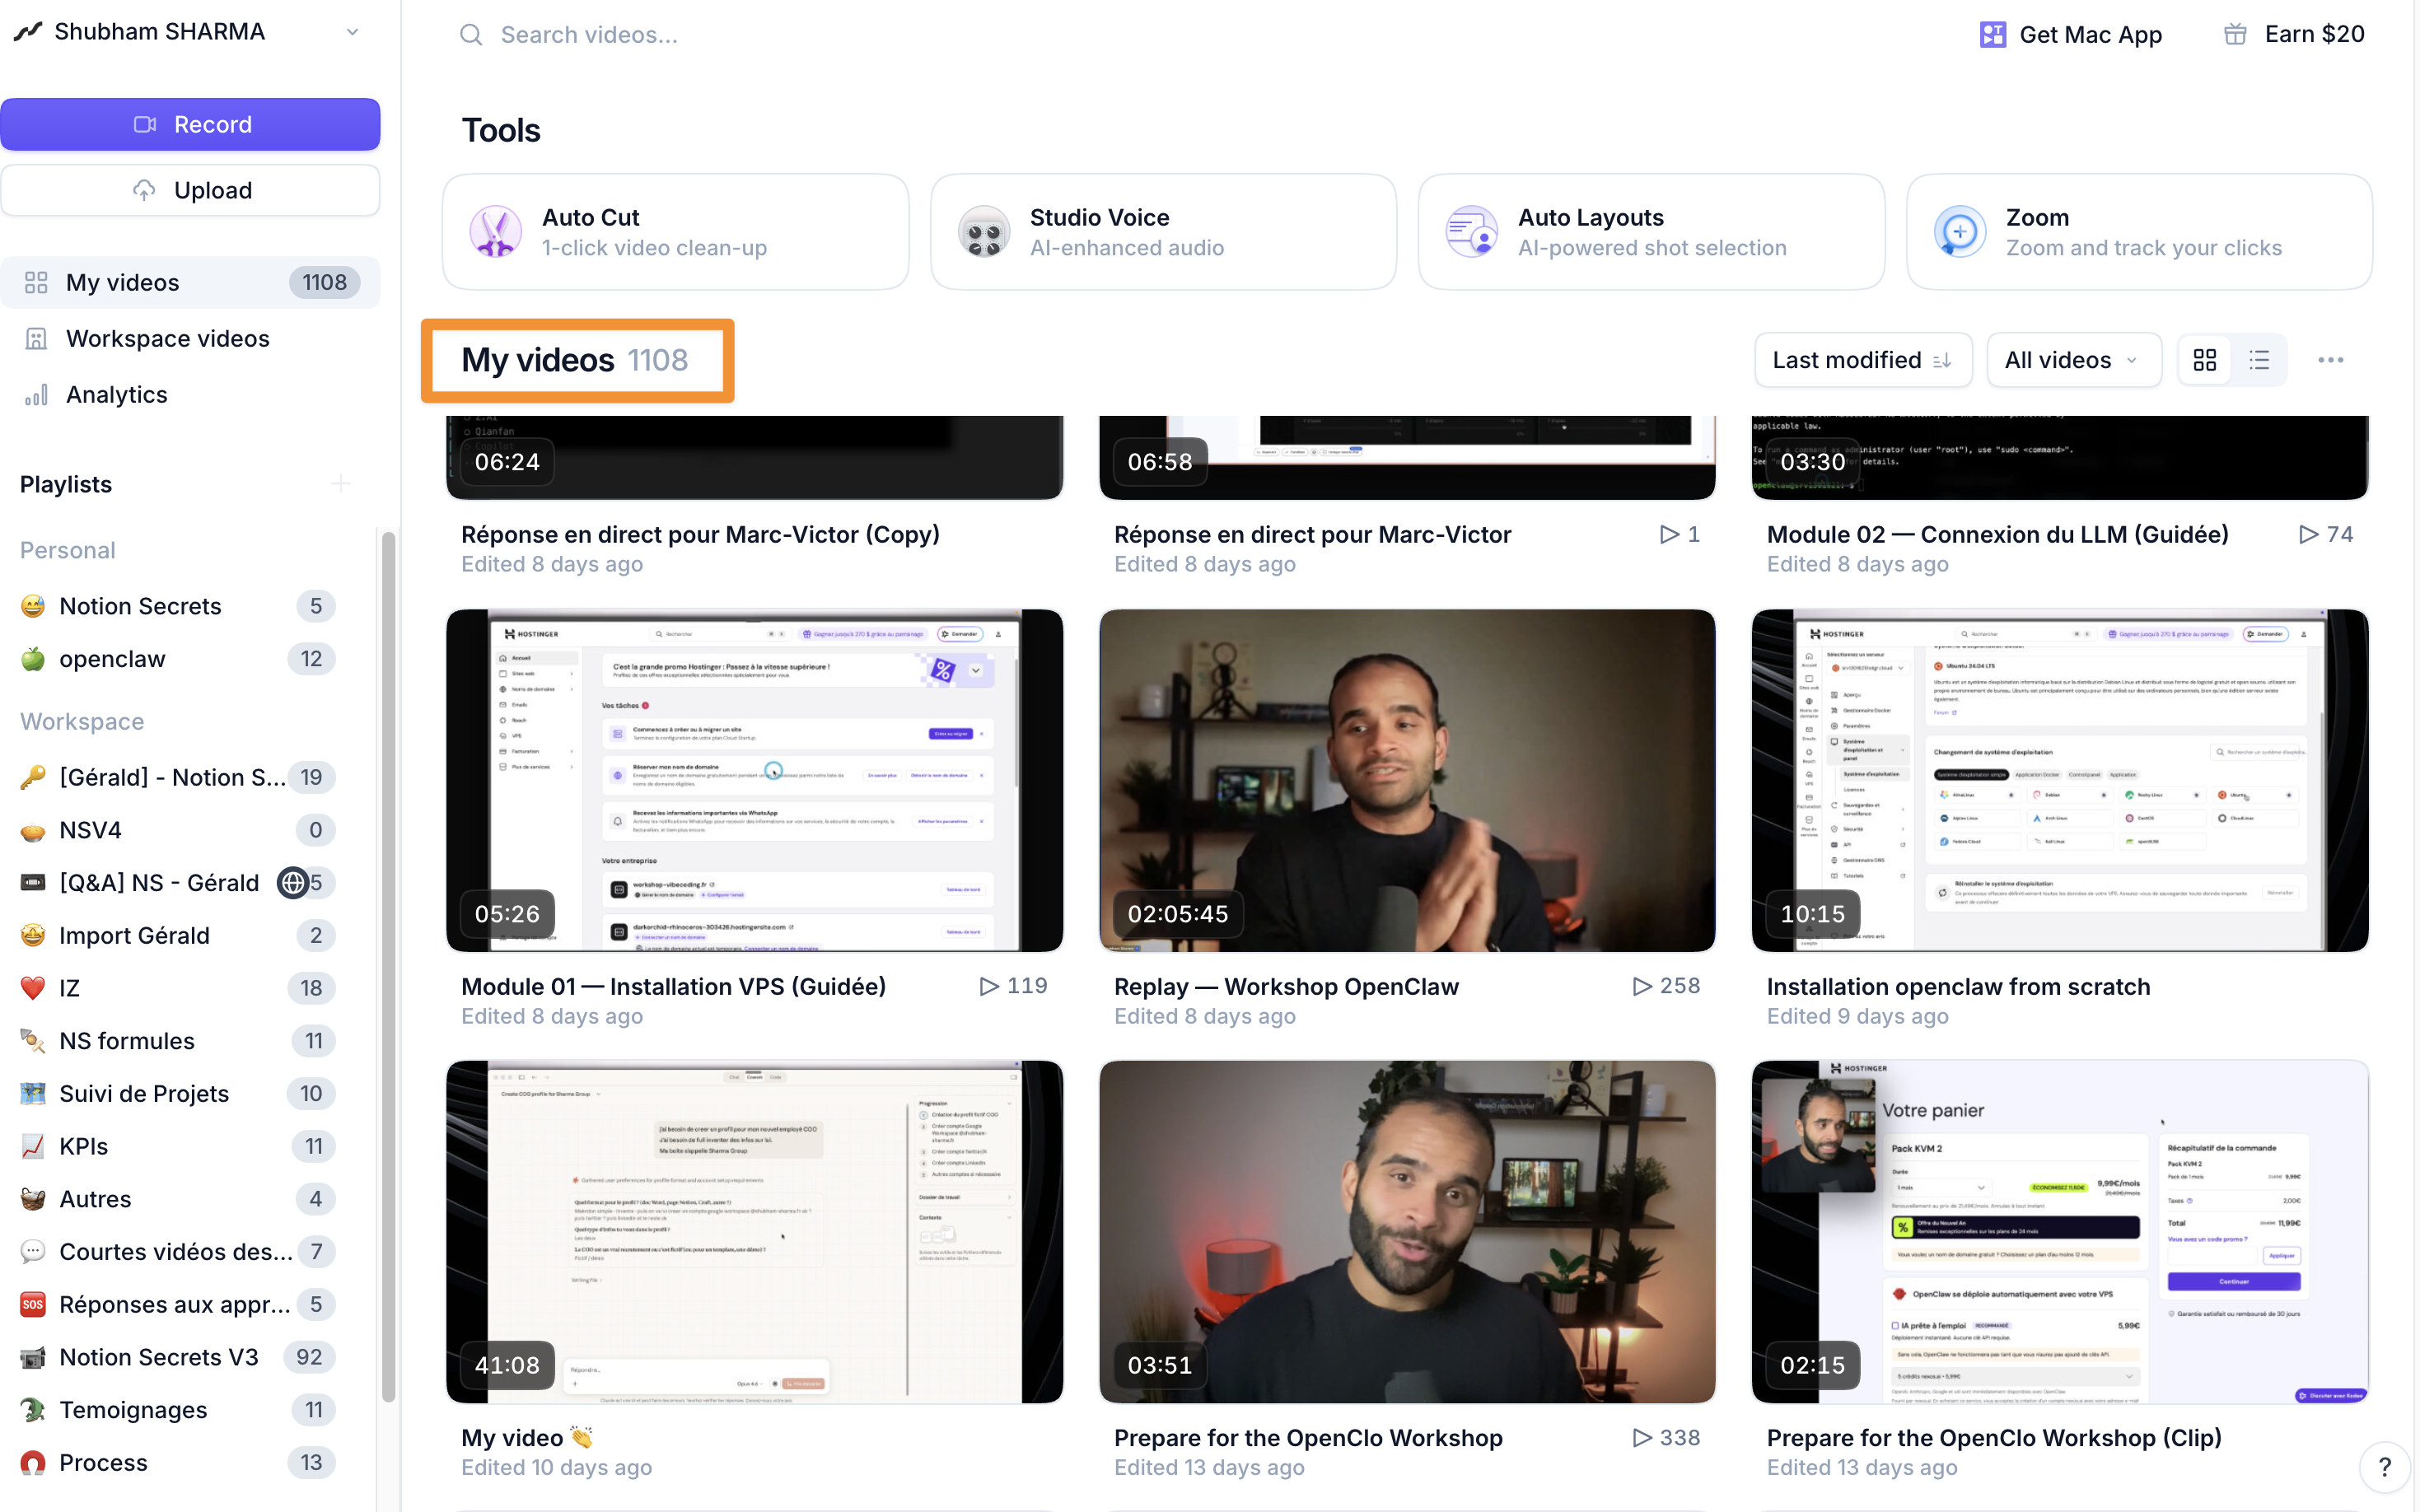Viewport: 2420px width, 1512px height.
Task: Open the Studio Voice AI audio tool
Action: (1162, 231)
